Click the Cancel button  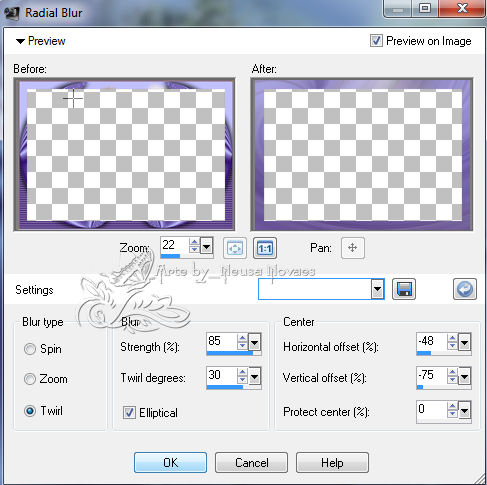[251, 462]
